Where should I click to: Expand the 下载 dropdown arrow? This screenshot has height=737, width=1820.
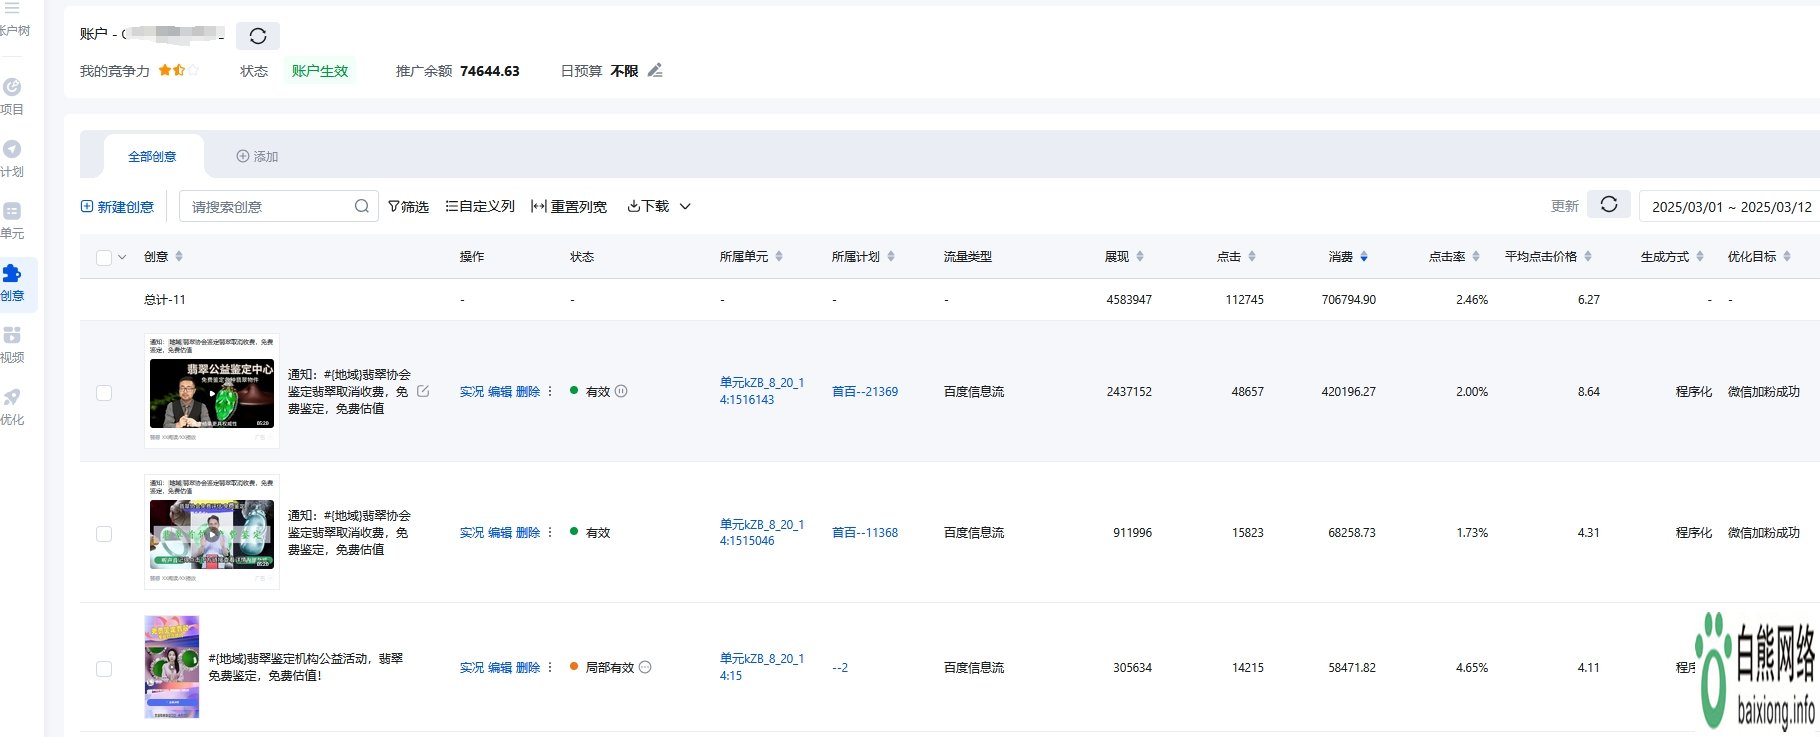pyautogui.click(x=685, y=206)
